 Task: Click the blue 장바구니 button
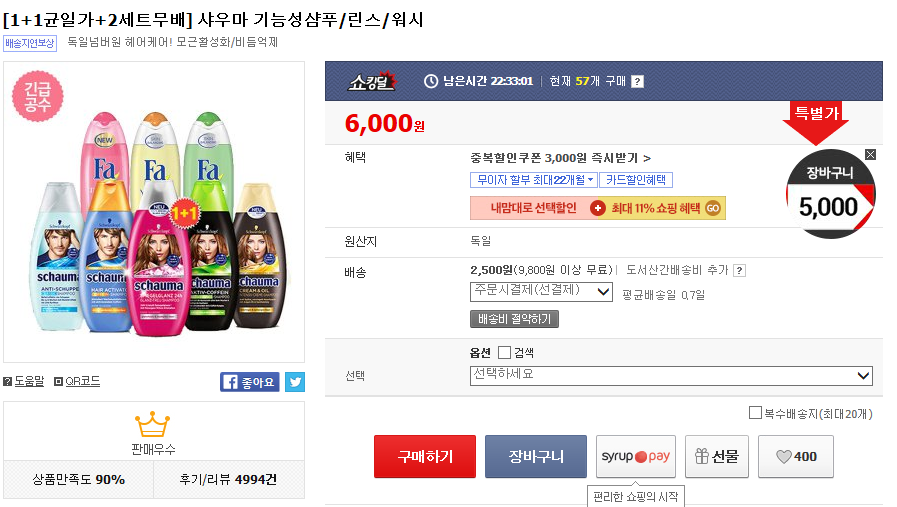point(536,457)
